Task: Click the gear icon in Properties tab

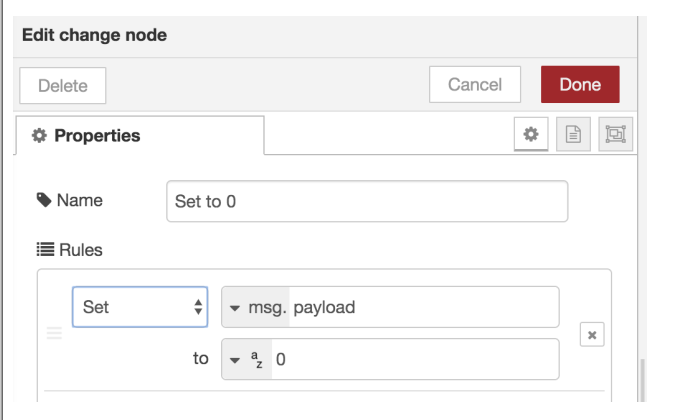Action: [40, 135]
